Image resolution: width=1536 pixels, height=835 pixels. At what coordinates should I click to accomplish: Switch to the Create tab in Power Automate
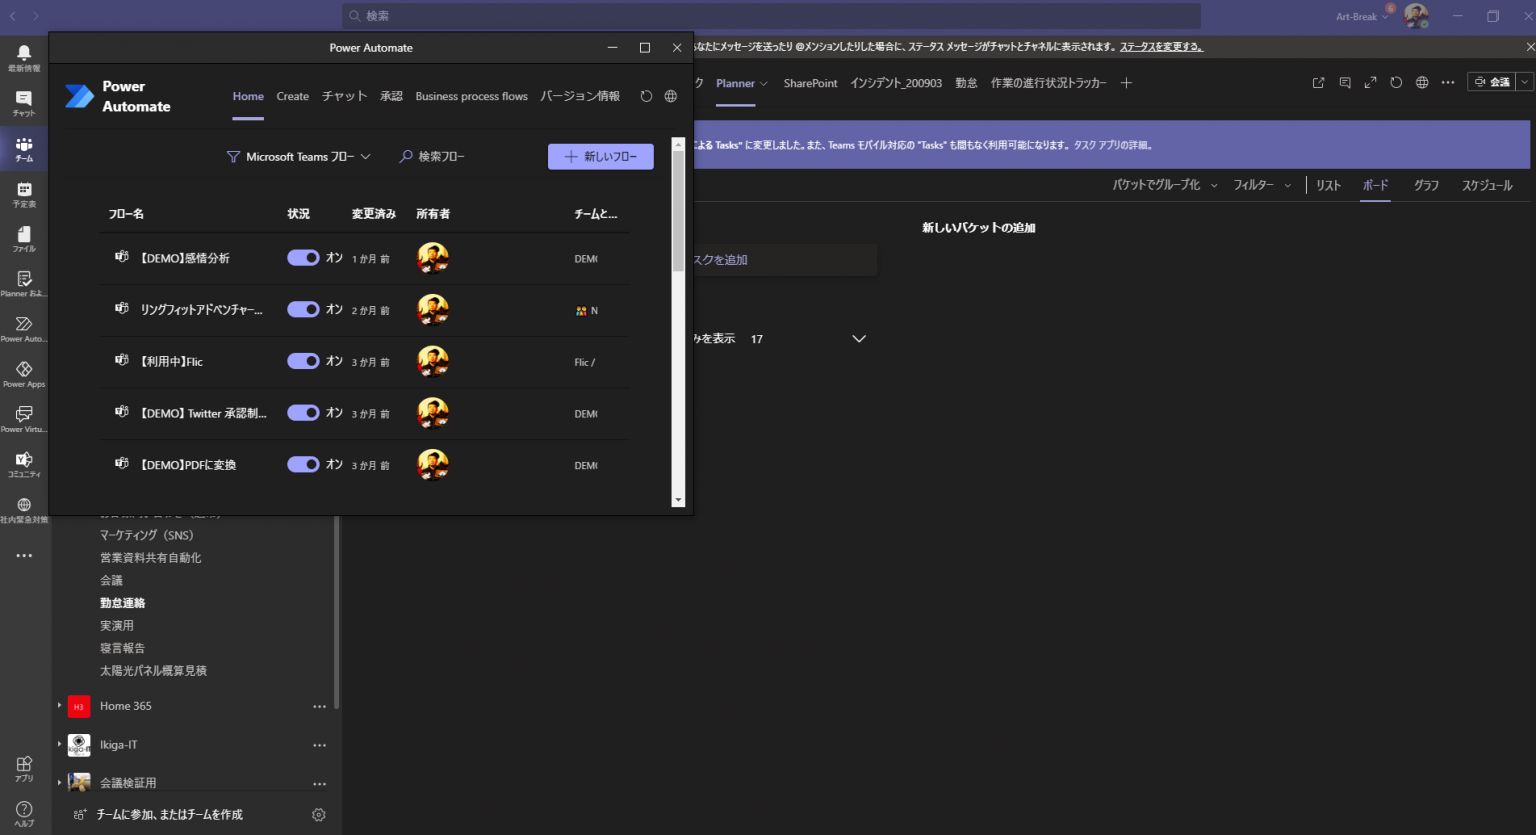coord(292,96)
